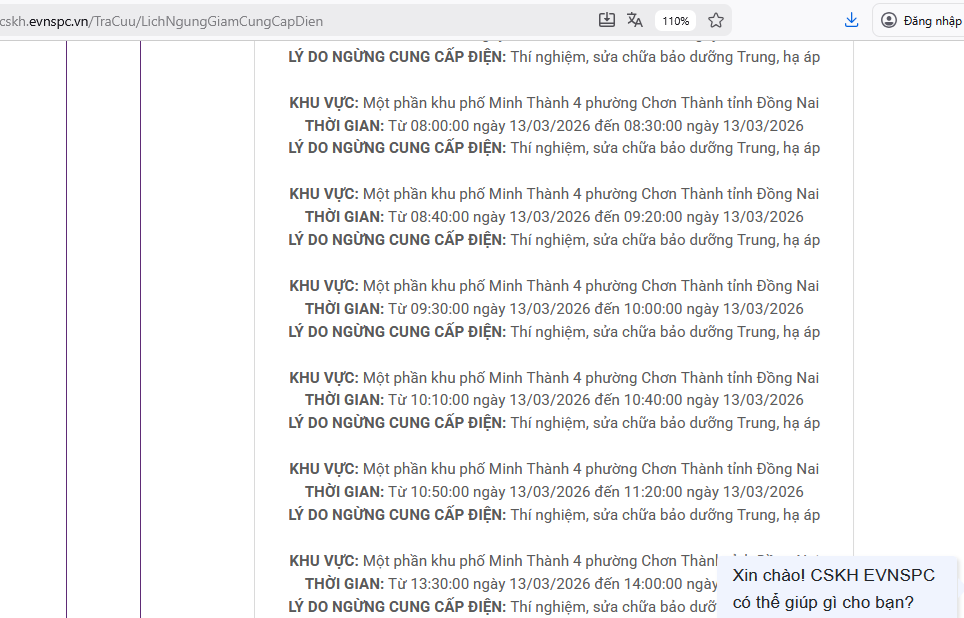Click LÝ DO line below the 08:40:00 entry
Viewport: 964px width, 618px height.
click(554, 240)
